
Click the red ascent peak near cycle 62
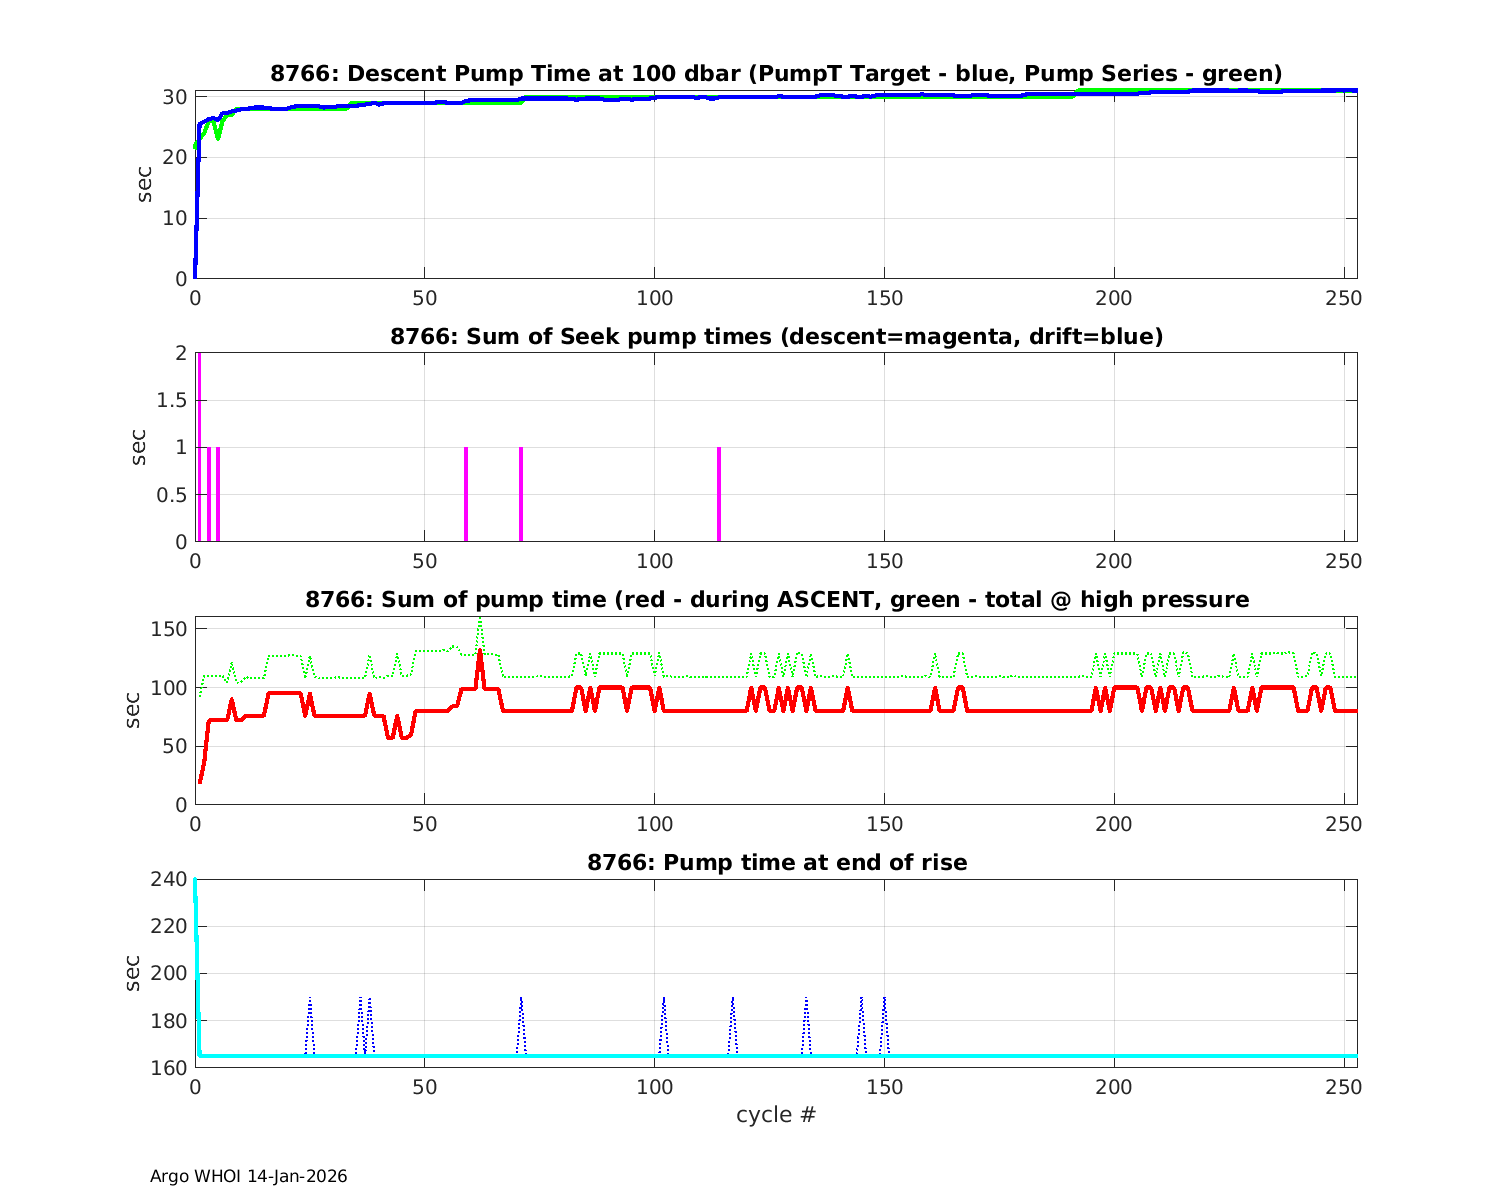pyautogui.click(x=480, y=653)
